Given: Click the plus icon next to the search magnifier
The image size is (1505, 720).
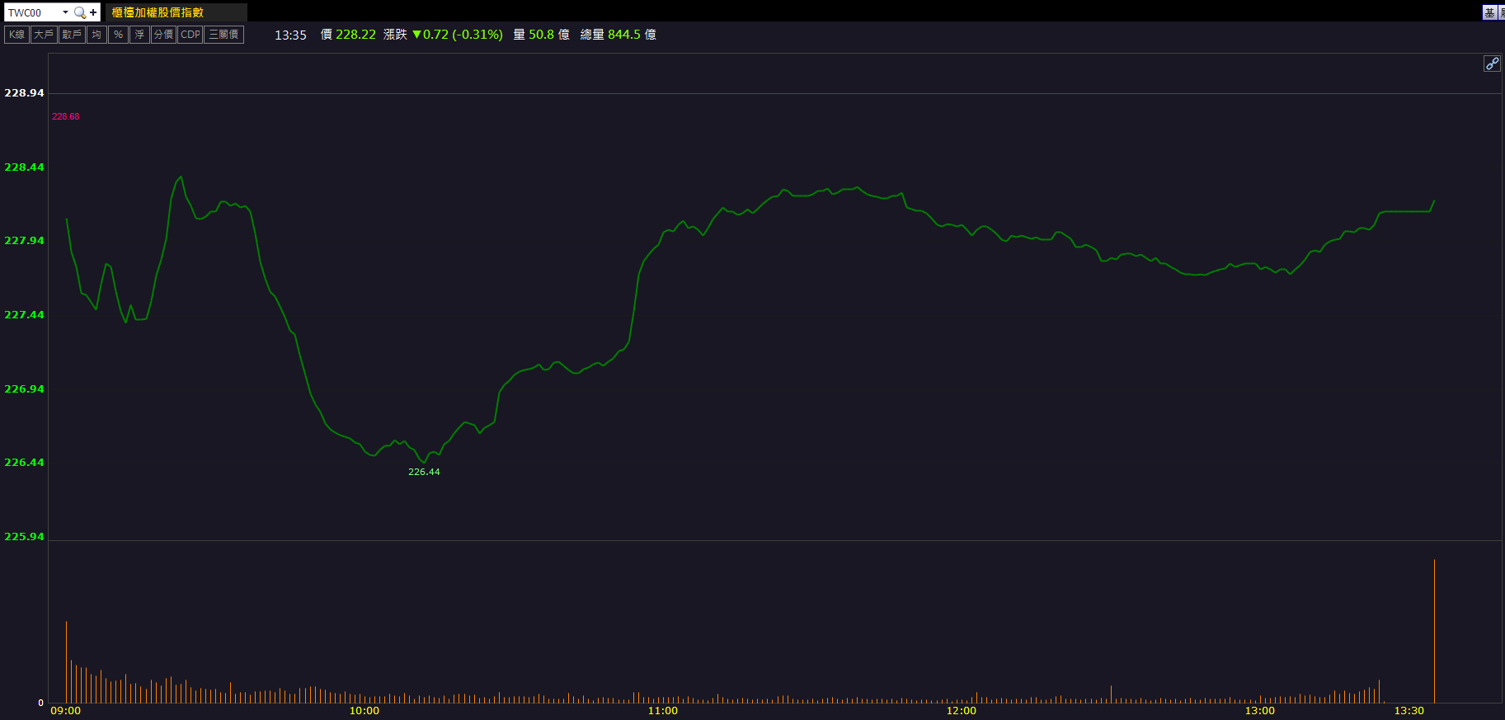Looking at the screenshot, I should pos(94,13).
